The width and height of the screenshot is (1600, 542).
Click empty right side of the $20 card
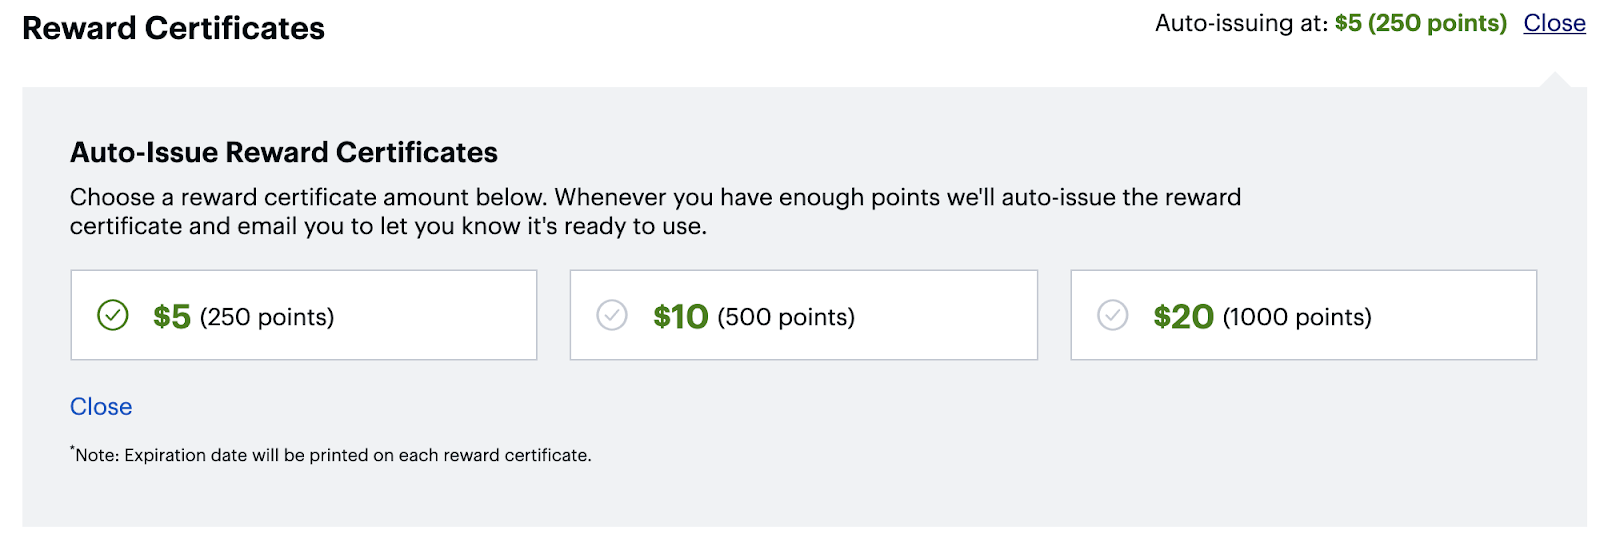coord(1460,316)
